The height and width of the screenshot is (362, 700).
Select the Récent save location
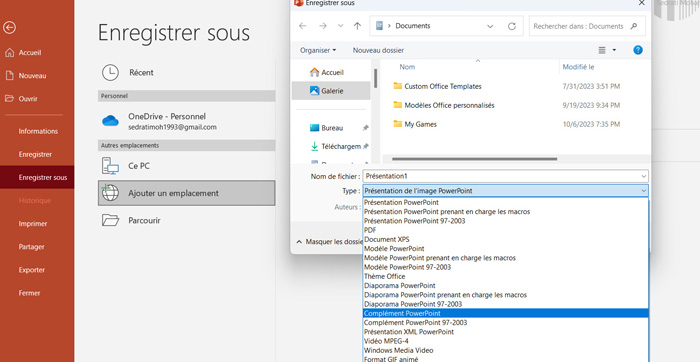[x=186, y=72]
